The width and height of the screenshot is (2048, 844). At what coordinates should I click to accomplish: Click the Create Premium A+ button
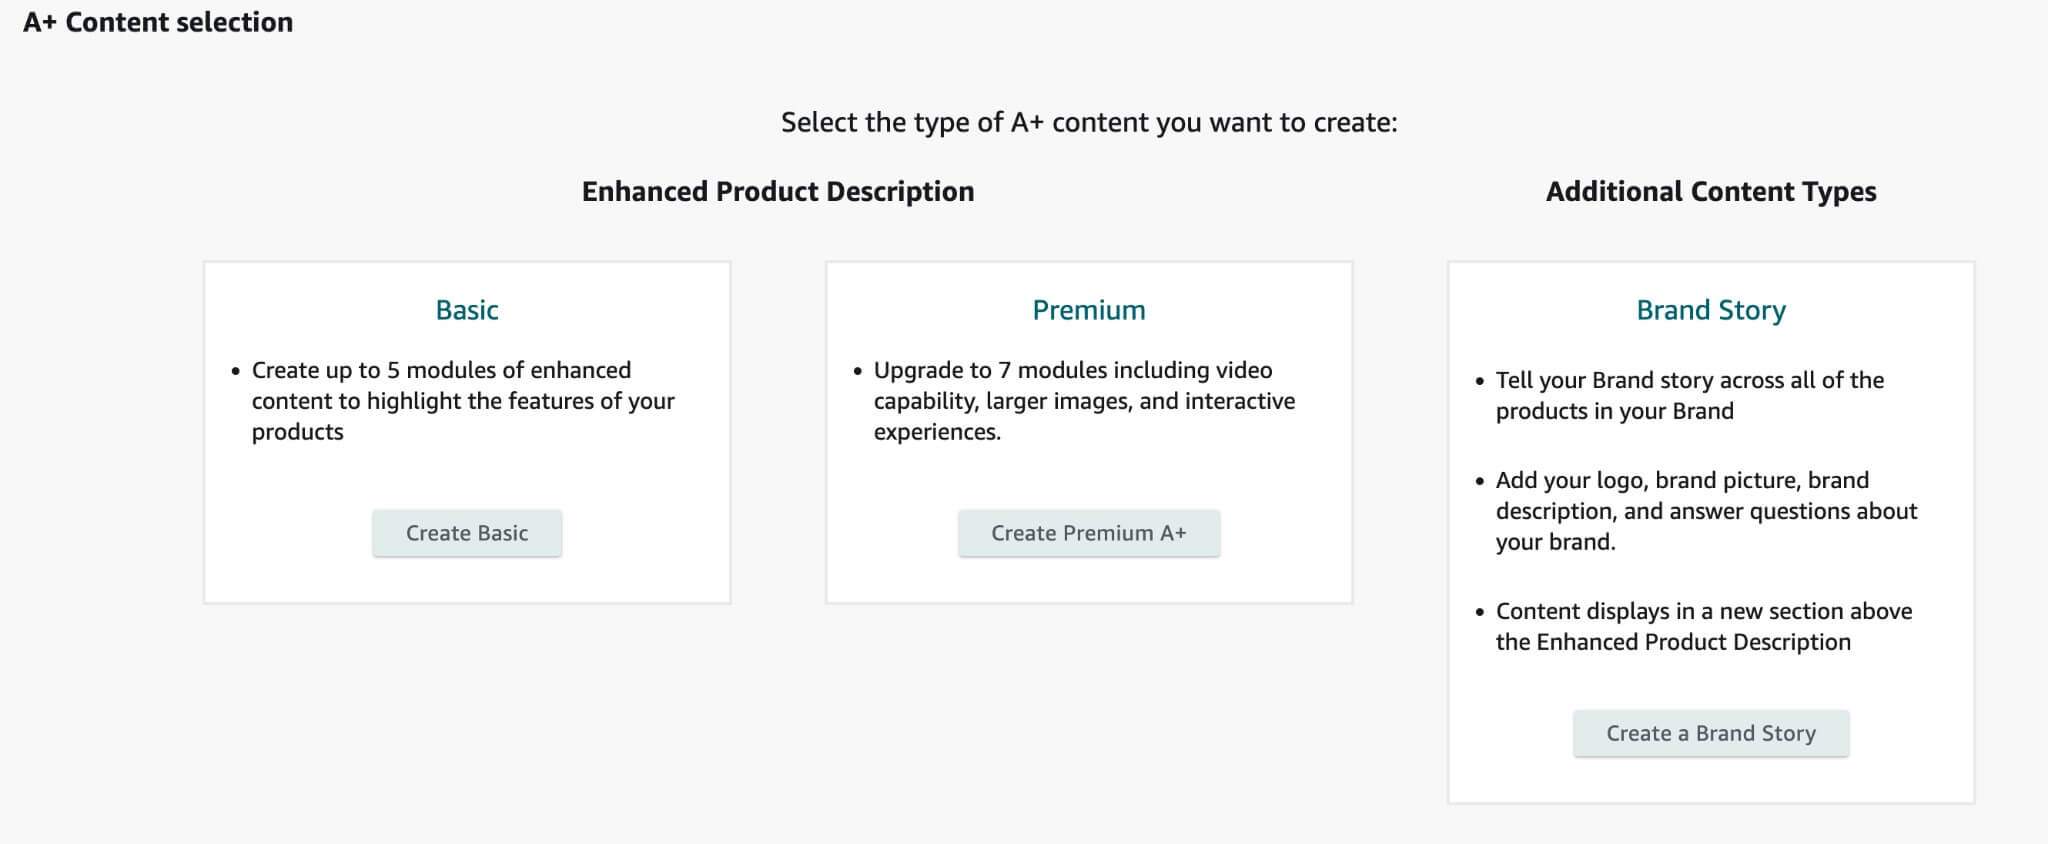(x=1089, y=533)
